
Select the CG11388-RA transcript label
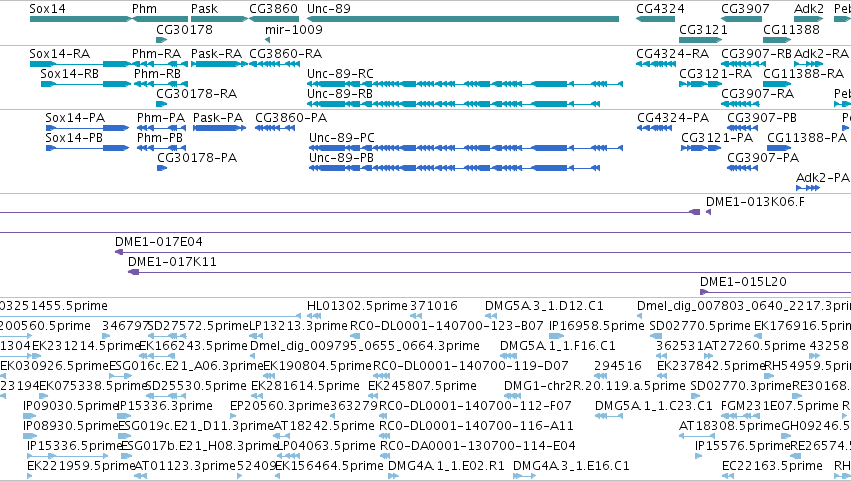coord(803,73)
